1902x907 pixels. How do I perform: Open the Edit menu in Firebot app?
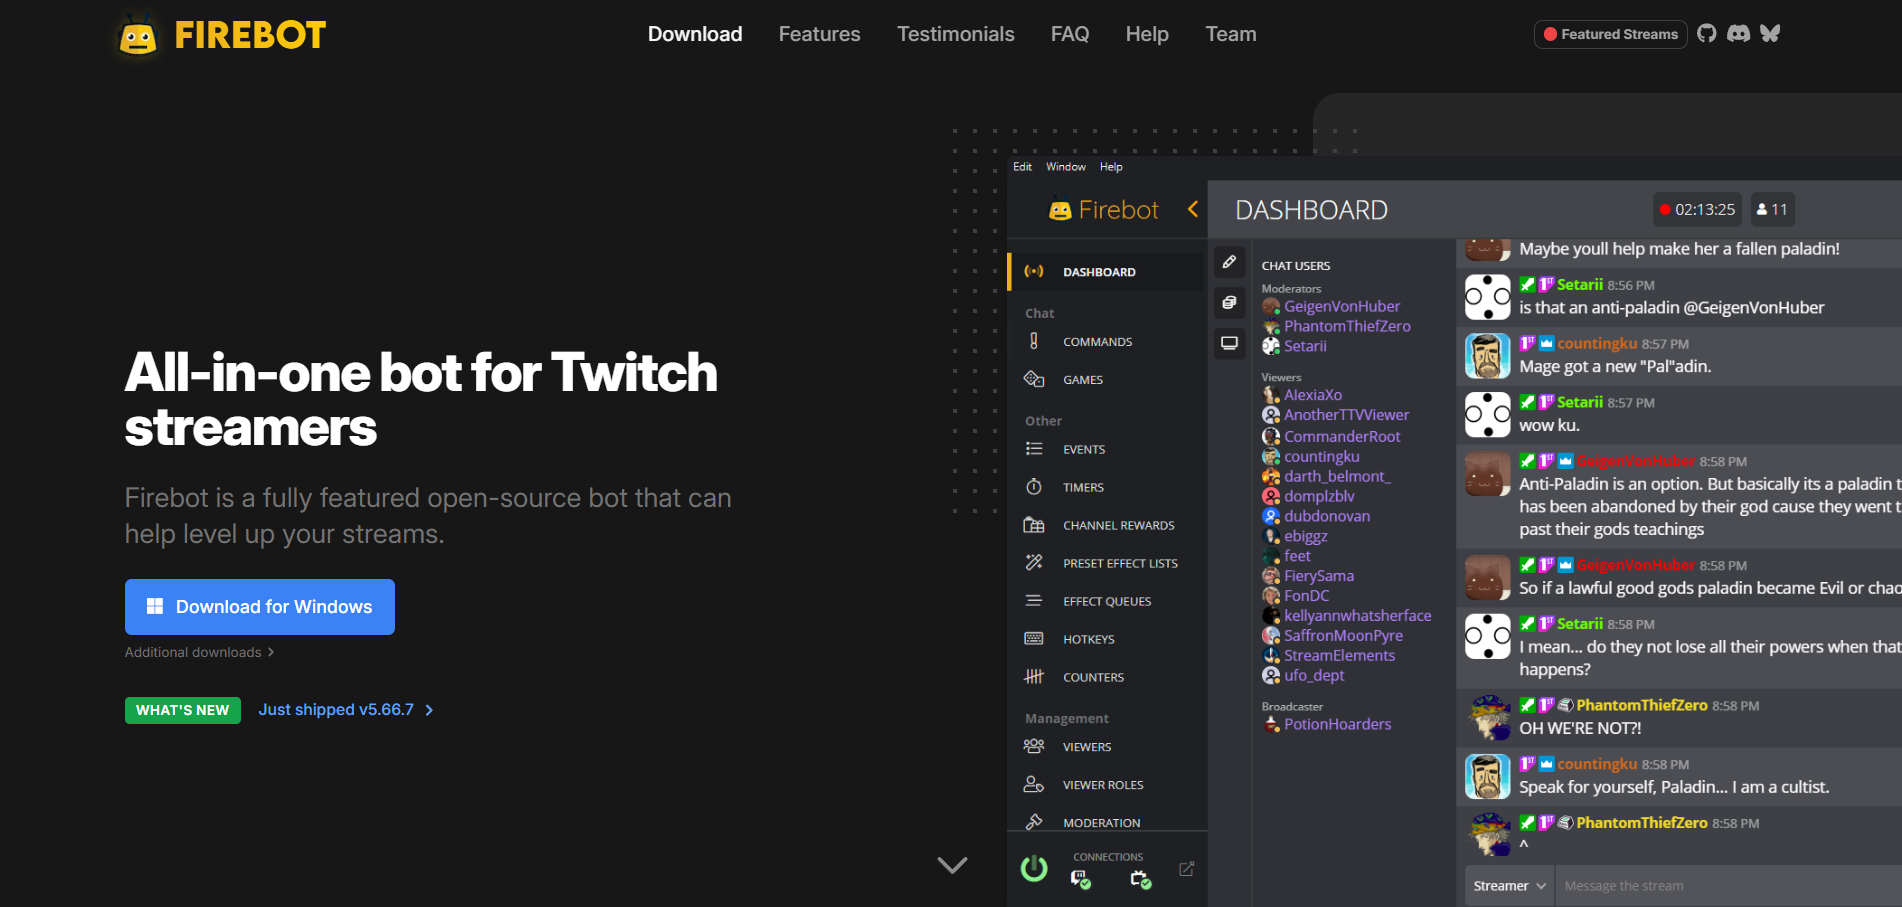click(x=1022, y=167)
